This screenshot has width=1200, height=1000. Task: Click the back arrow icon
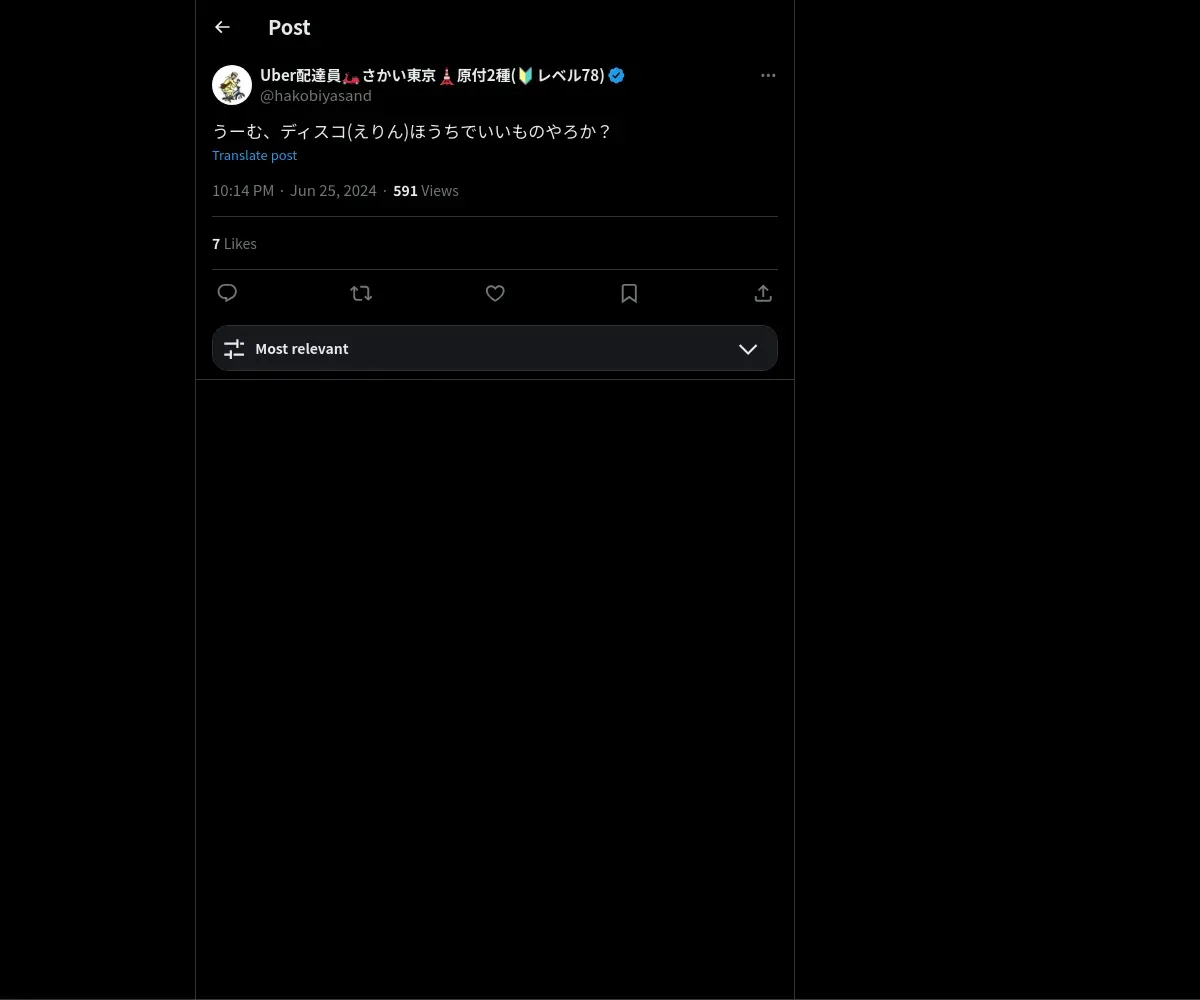tap(222, 27)
